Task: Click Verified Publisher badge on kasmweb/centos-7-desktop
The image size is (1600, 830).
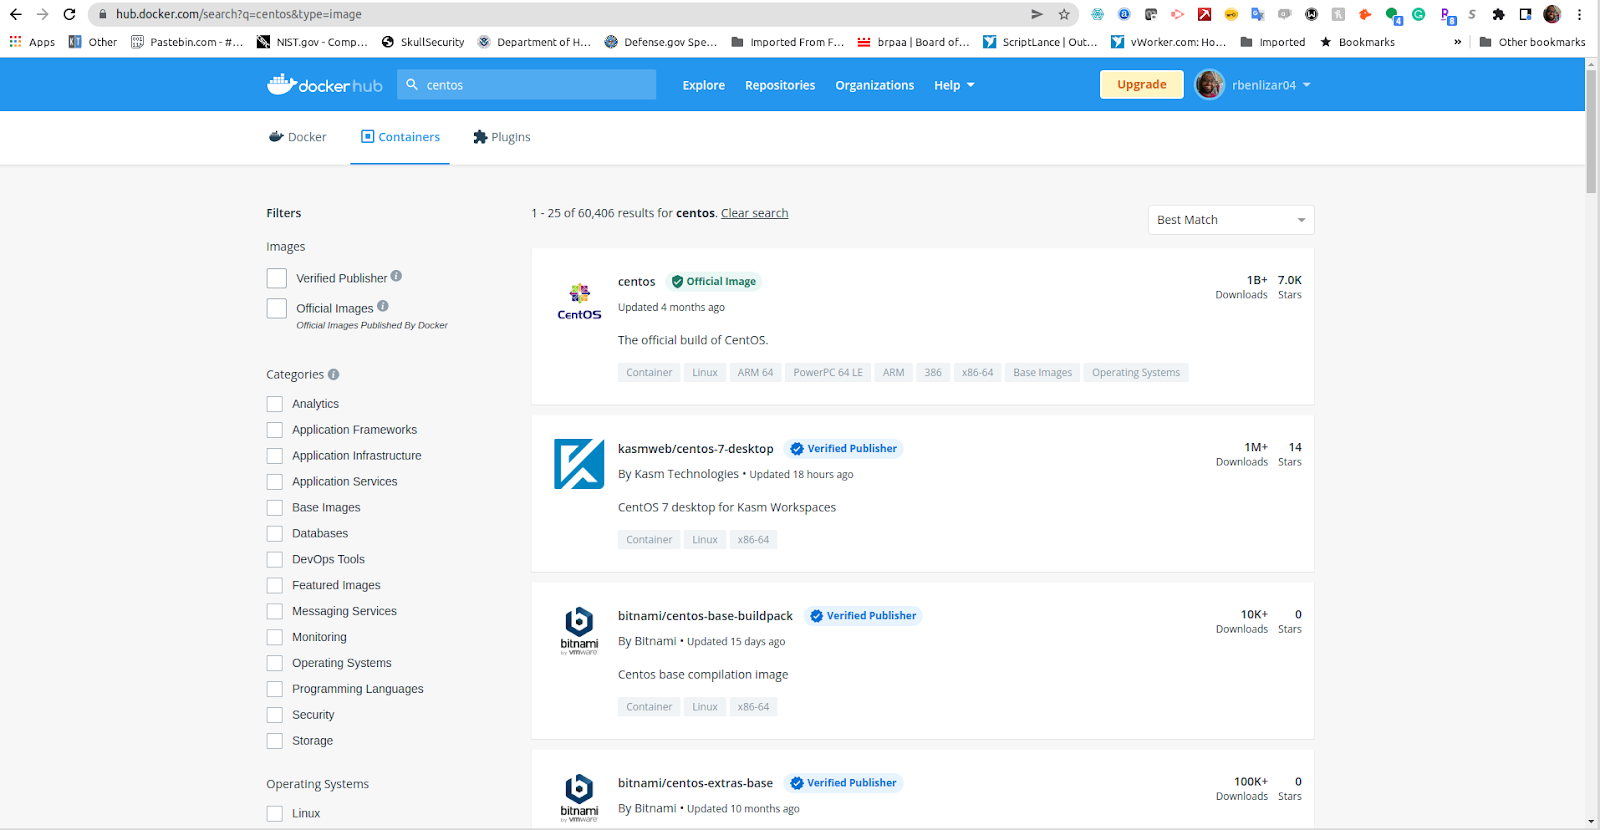Action: (x=844, y=449)
